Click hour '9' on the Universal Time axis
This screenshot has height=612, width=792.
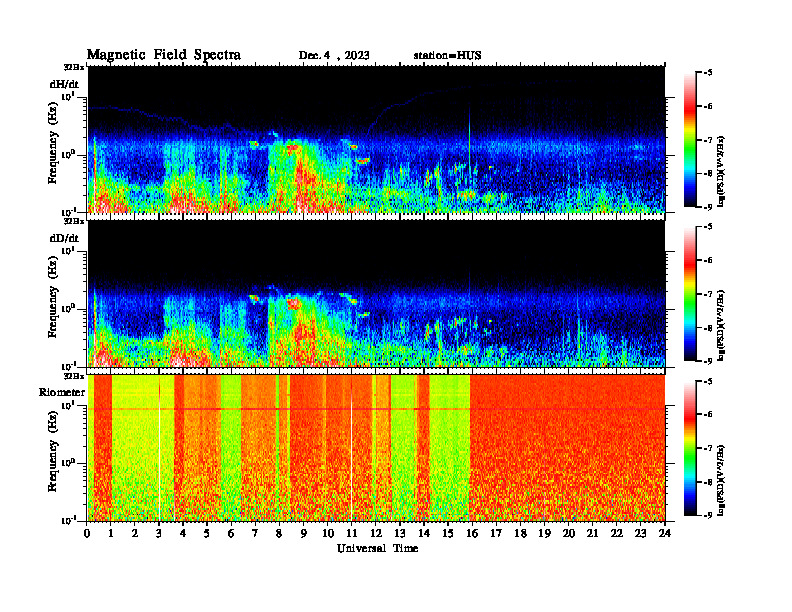pos(304,534)
